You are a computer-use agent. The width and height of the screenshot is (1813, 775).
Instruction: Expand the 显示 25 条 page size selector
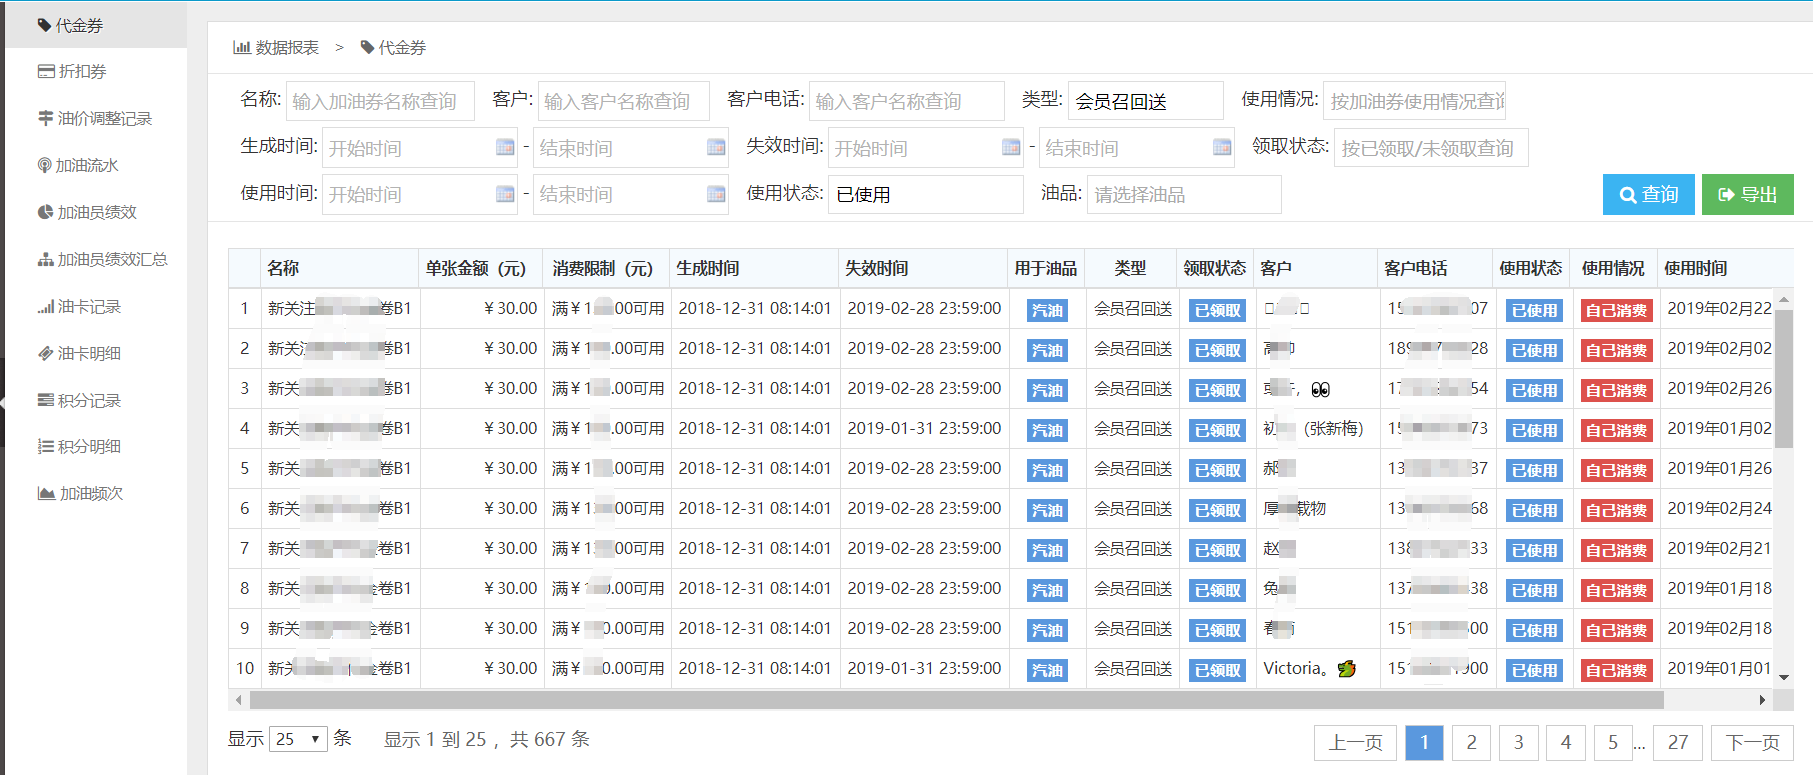[298, 739]
